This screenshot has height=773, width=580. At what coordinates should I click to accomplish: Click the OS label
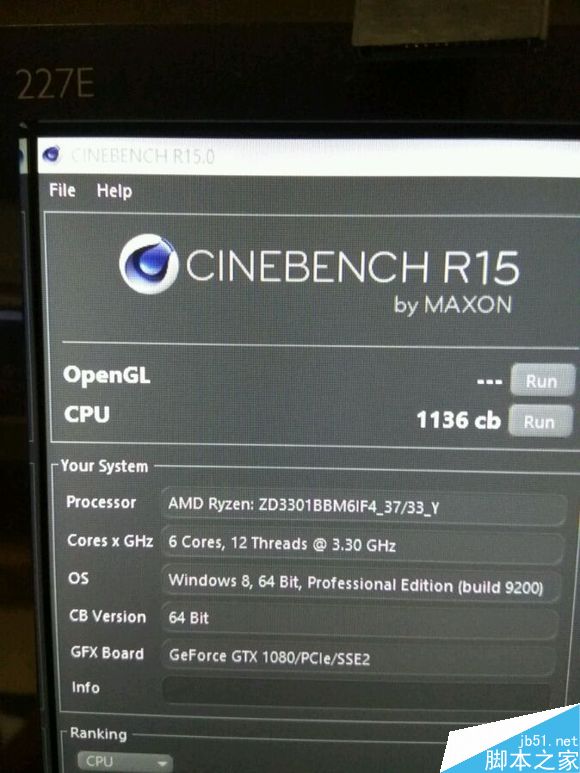coord(78,578)
